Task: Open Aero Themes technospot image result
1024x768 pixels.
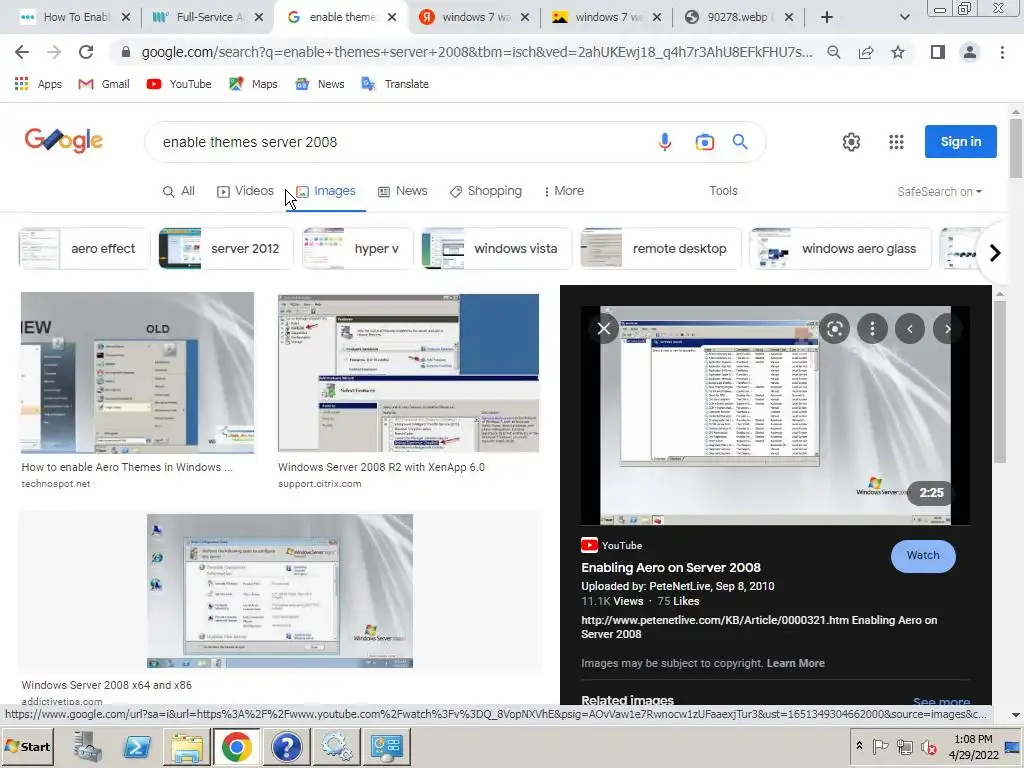Action: click(x=137, y=372)
